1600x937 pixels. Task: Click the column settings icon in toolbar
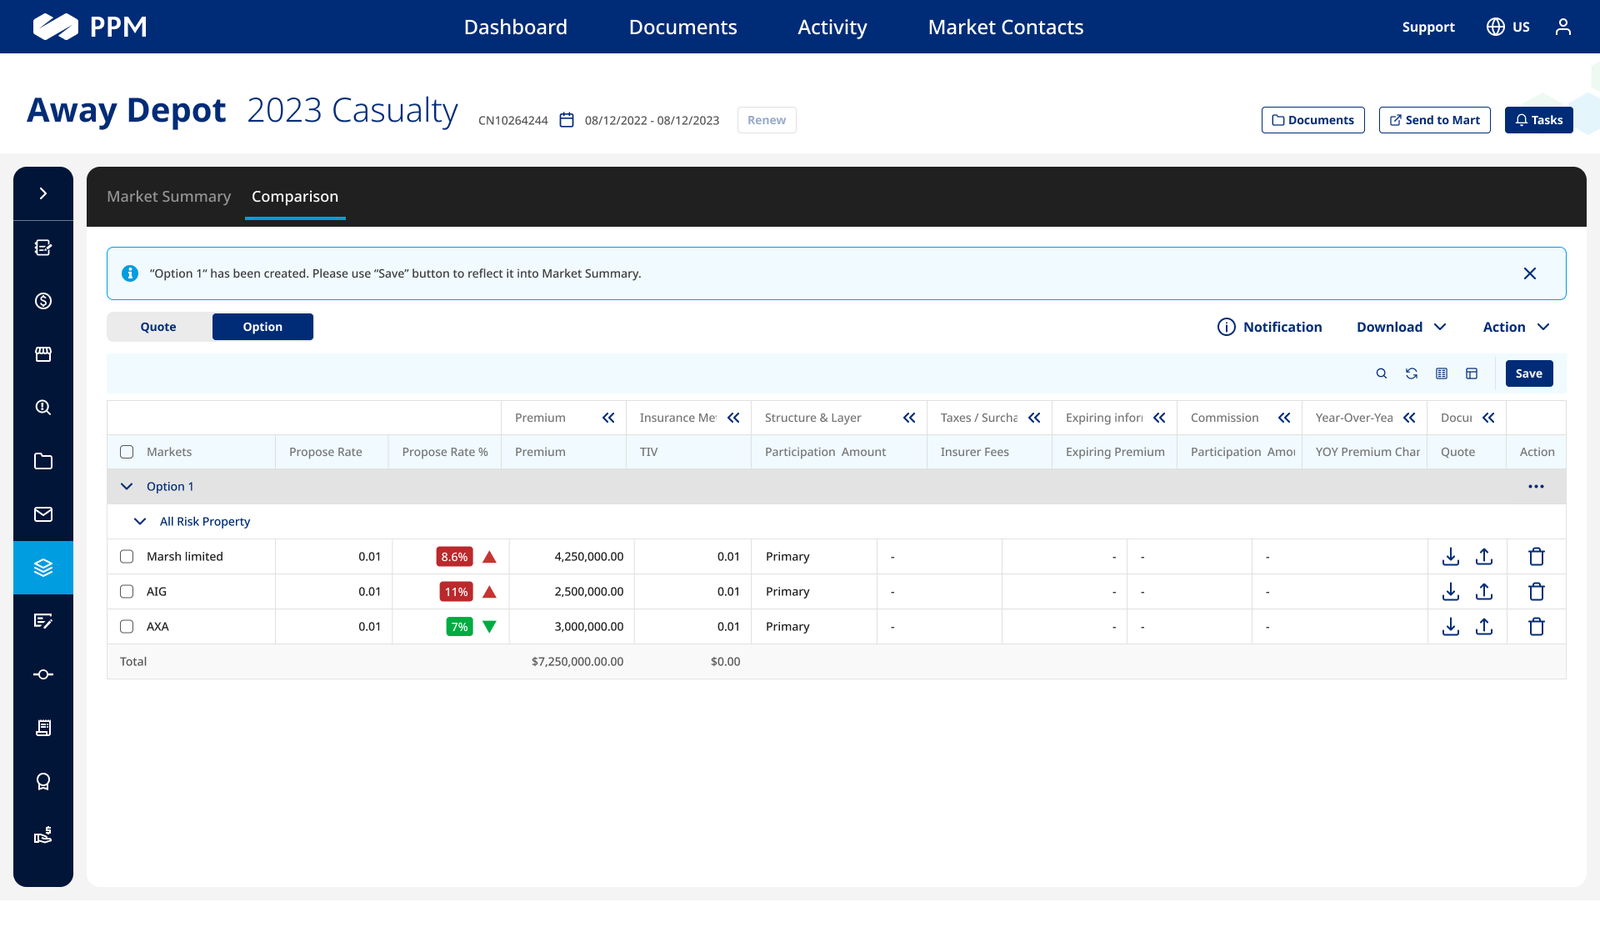[1441, 374]
